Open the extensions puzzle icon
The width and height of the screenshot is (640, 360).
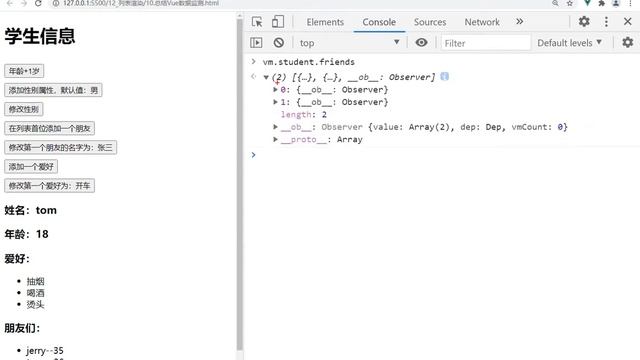click(602, 3)
